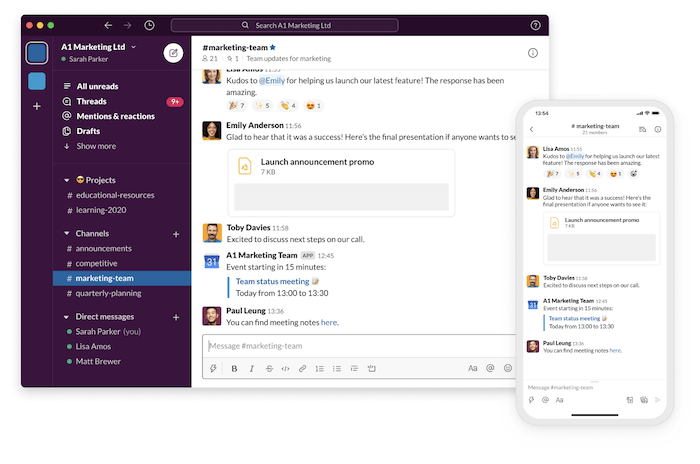Toggle the Aa formatting button on desktop

coord(472,368)
